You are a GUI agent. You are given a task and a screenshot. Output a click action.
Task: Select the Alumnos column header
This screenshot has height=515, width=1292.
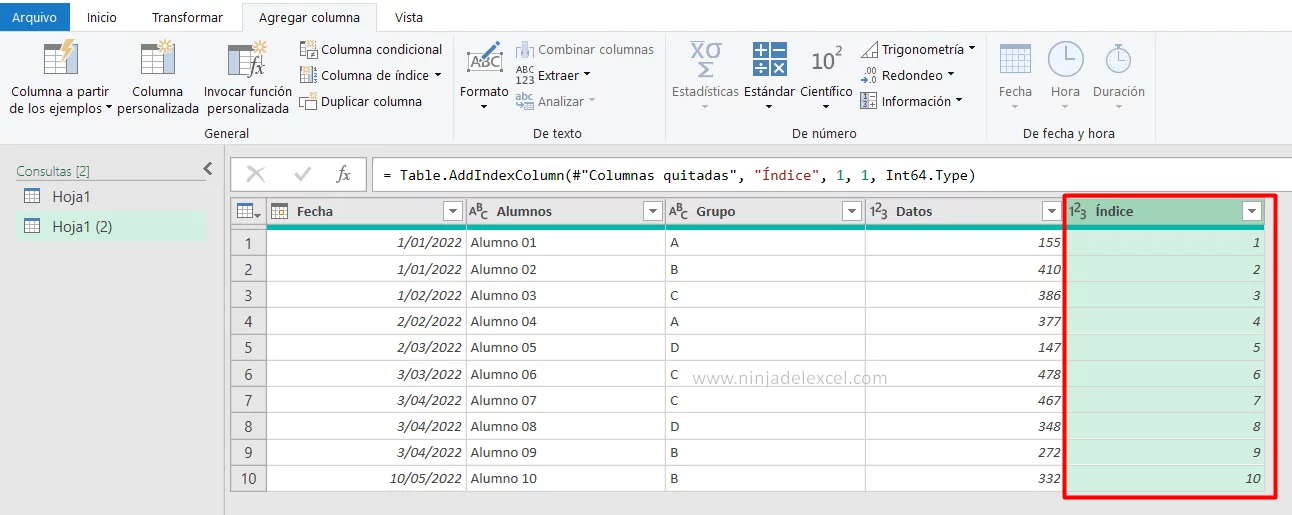[565, 211]
